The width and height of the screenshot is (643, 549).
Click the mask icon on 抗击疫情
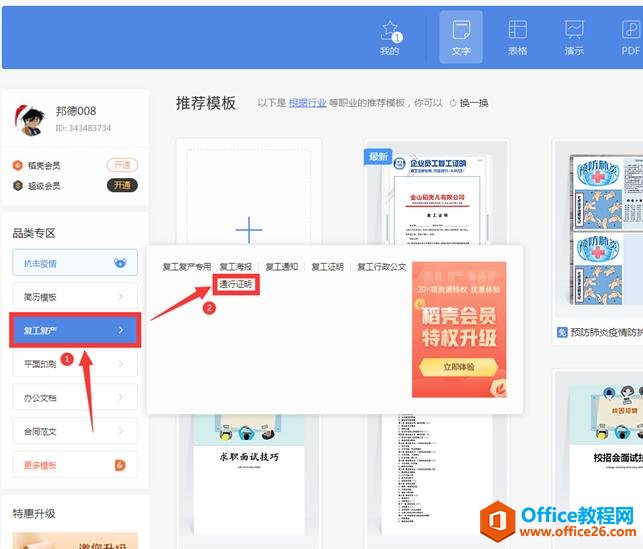(x=120, y=262)
